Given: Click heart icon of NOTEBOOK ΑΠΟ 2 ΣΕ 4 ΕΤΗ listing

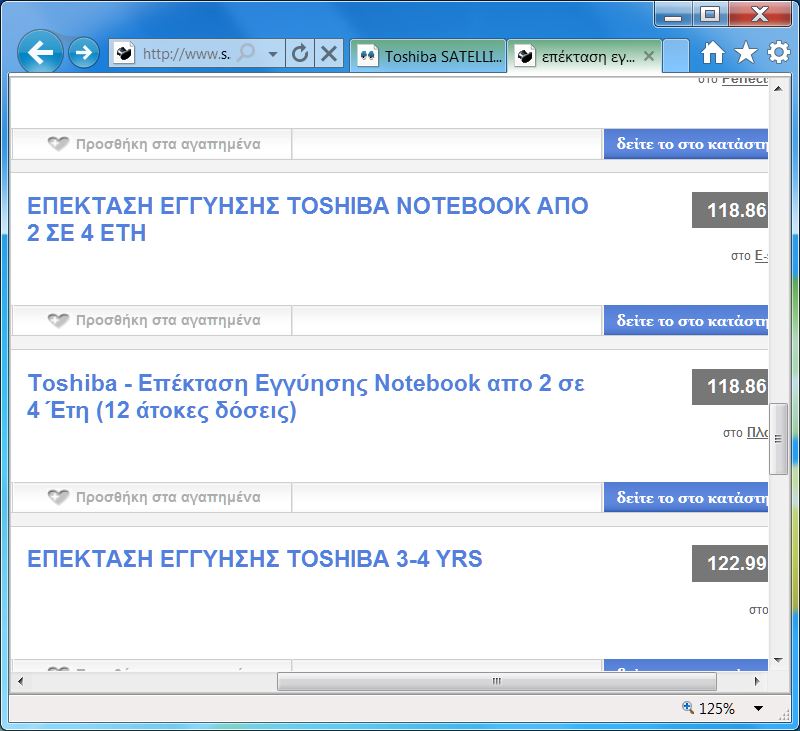Looking at the screenshot, I should pyautogui.click(x=58, y=320).
